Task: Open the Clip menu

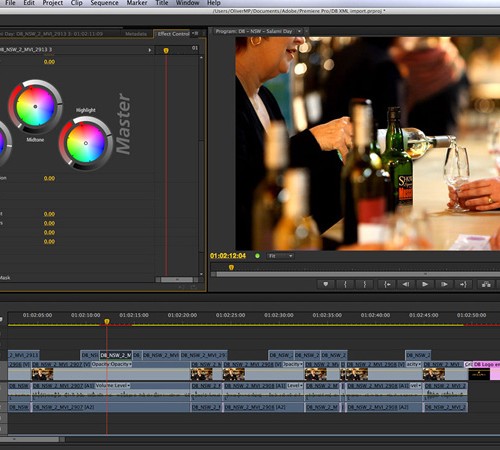Action: click(77, 3)
